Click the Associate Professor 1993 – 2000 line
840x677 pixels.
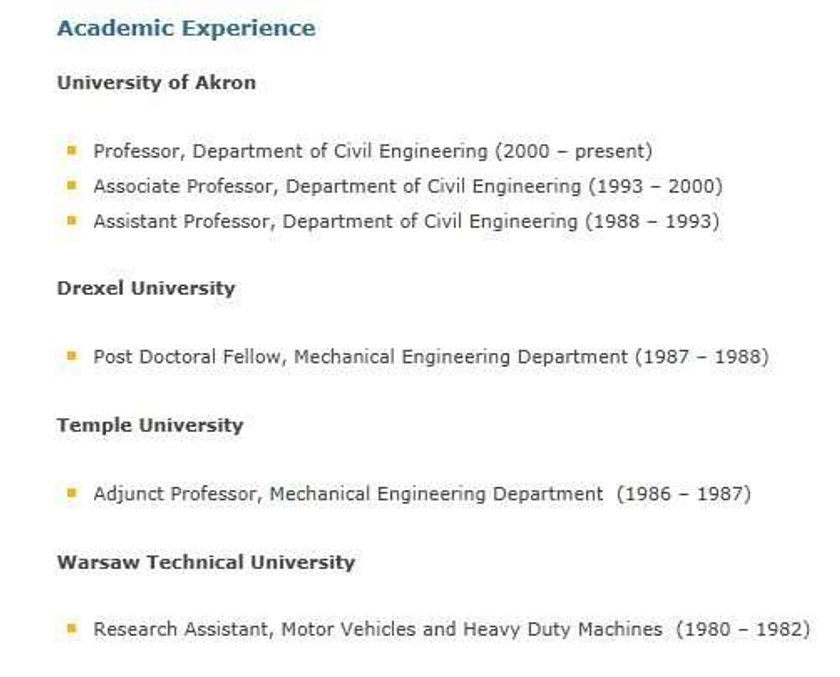click(408, 186)
